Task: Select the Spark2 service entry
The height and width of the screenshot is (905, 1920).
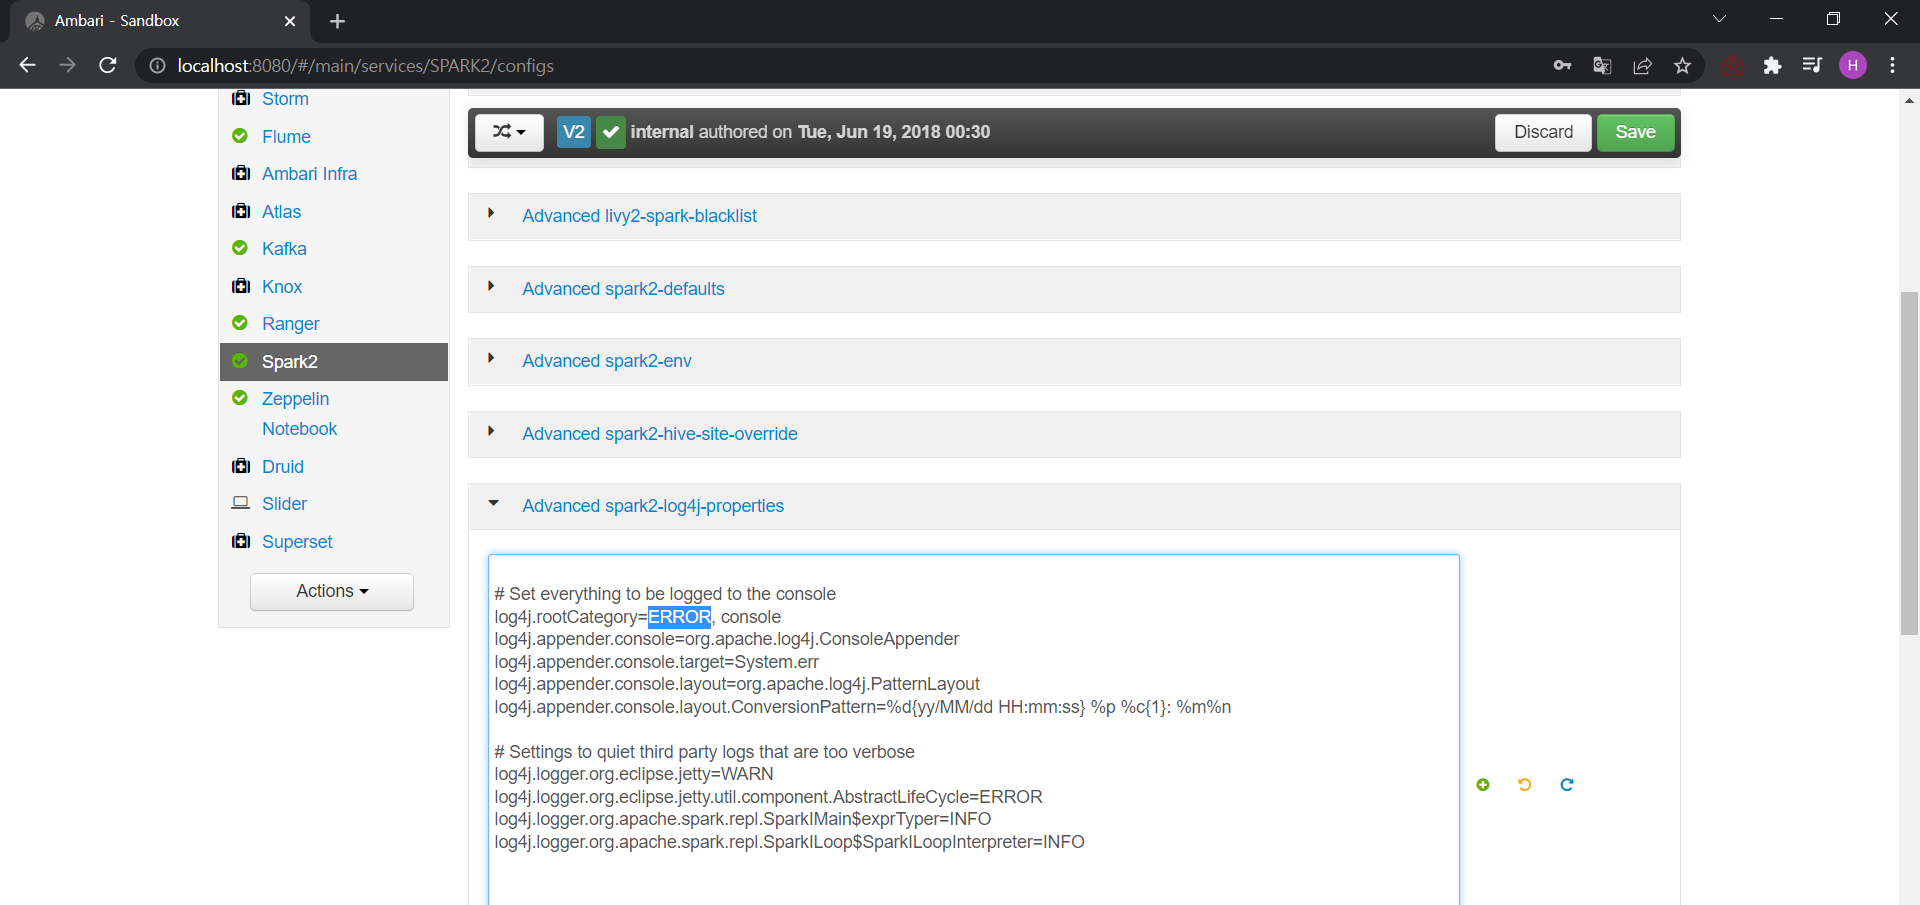Action: pyautogui.click(x=334, y=362)
